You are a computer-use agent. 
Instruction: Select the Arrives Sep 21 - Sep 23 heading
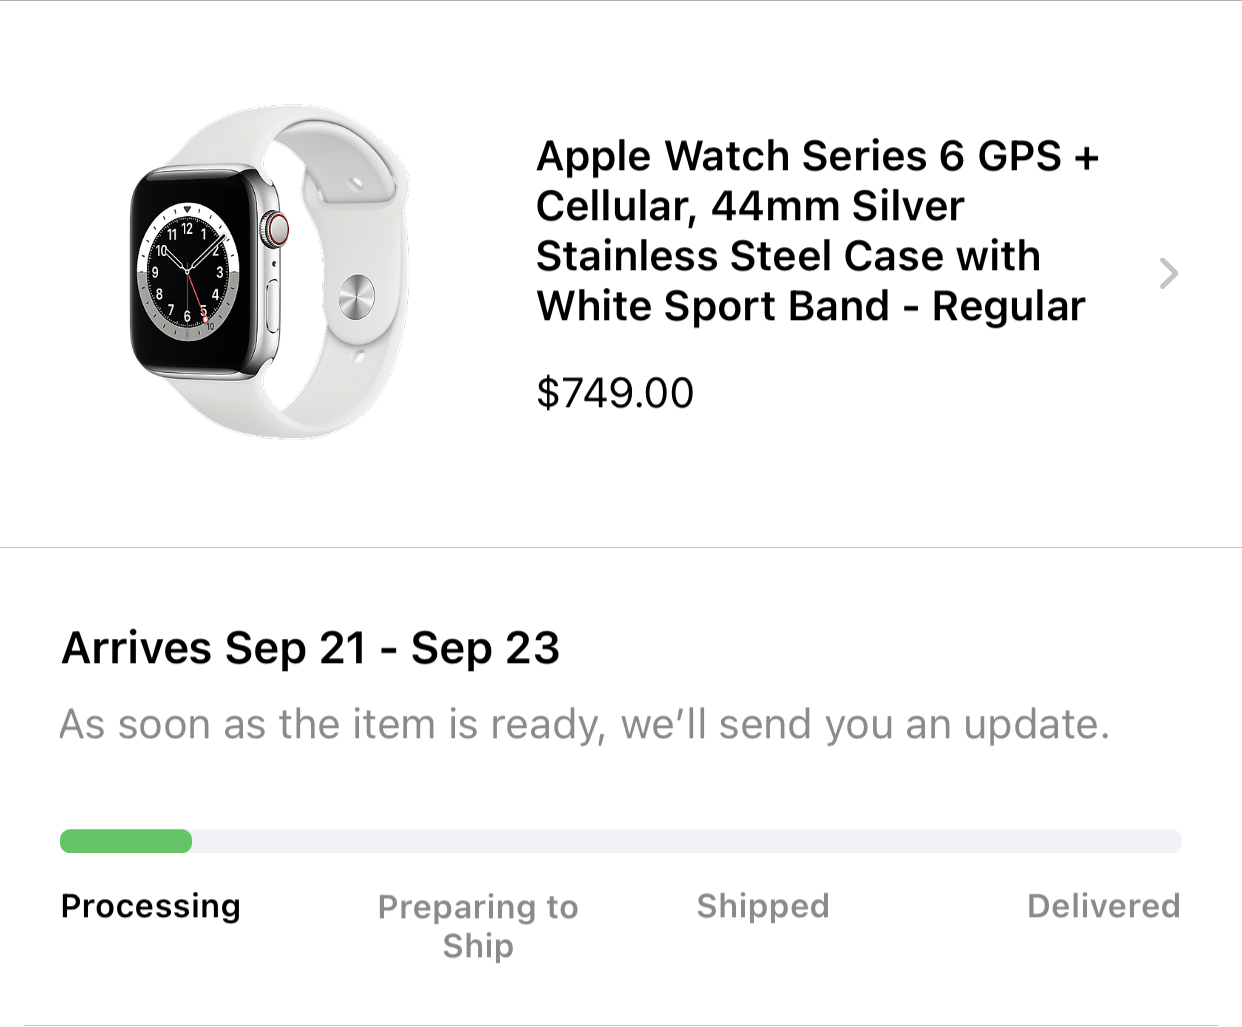click(311, 648)
